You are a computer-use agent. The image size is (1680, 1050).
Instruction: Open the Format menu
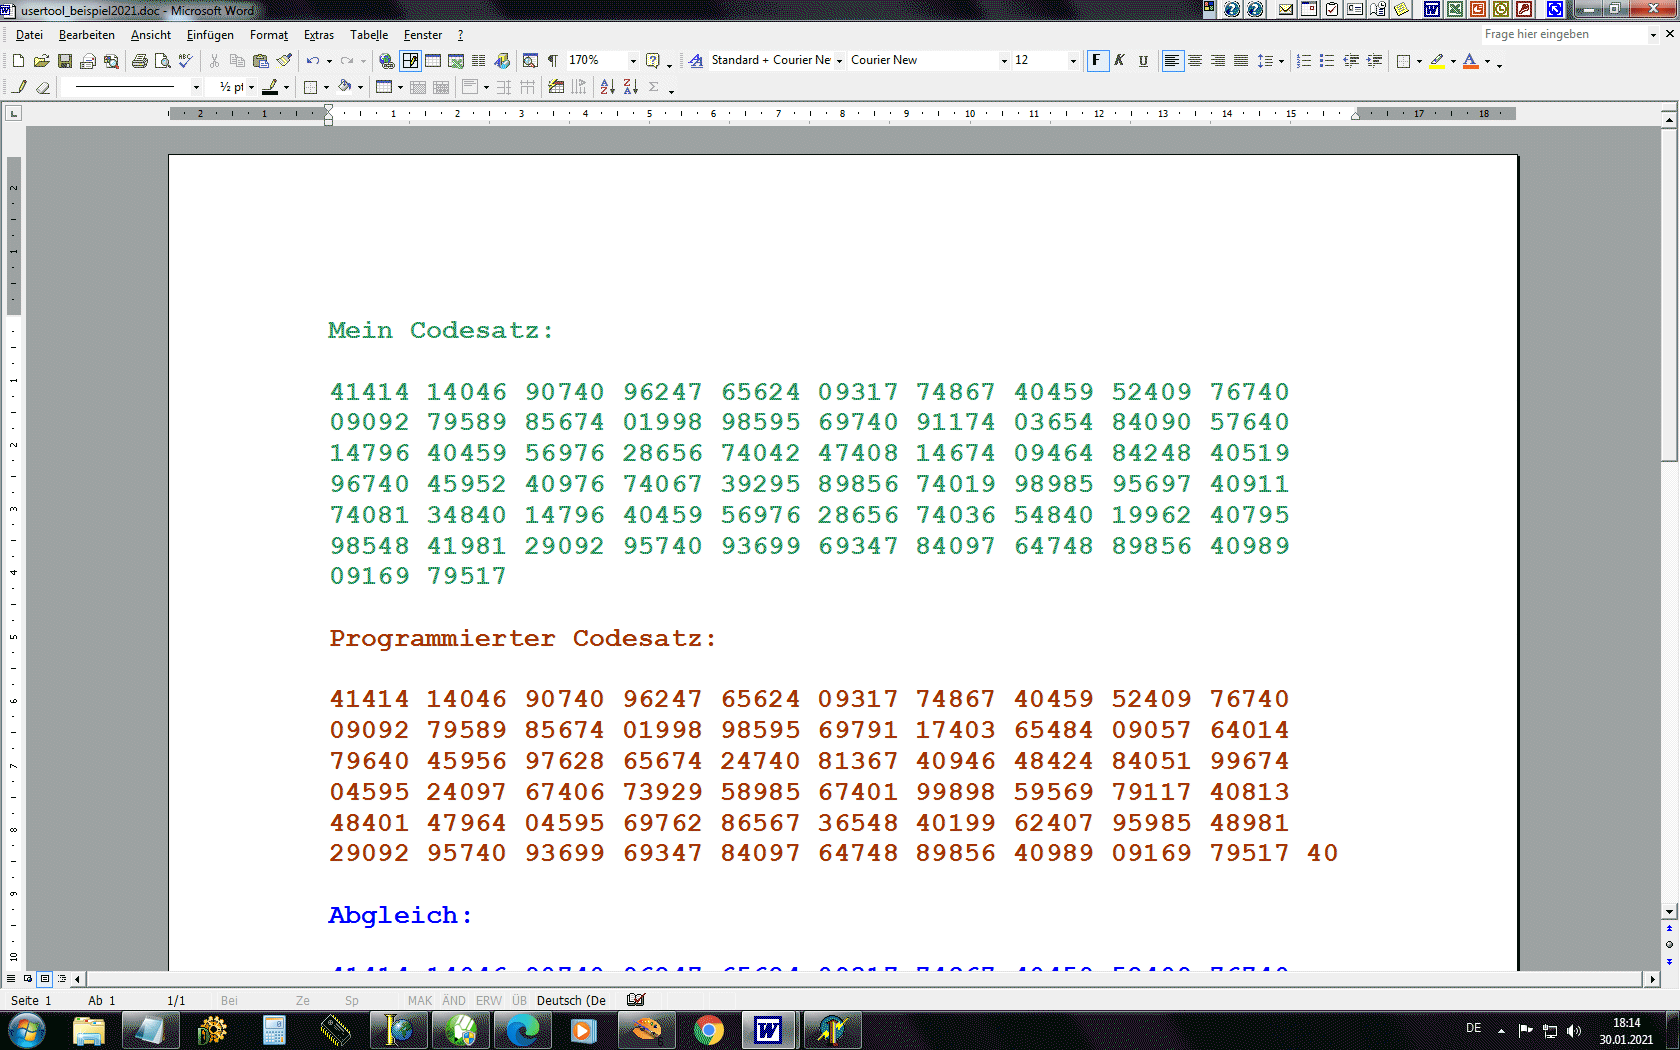[269, 35]
